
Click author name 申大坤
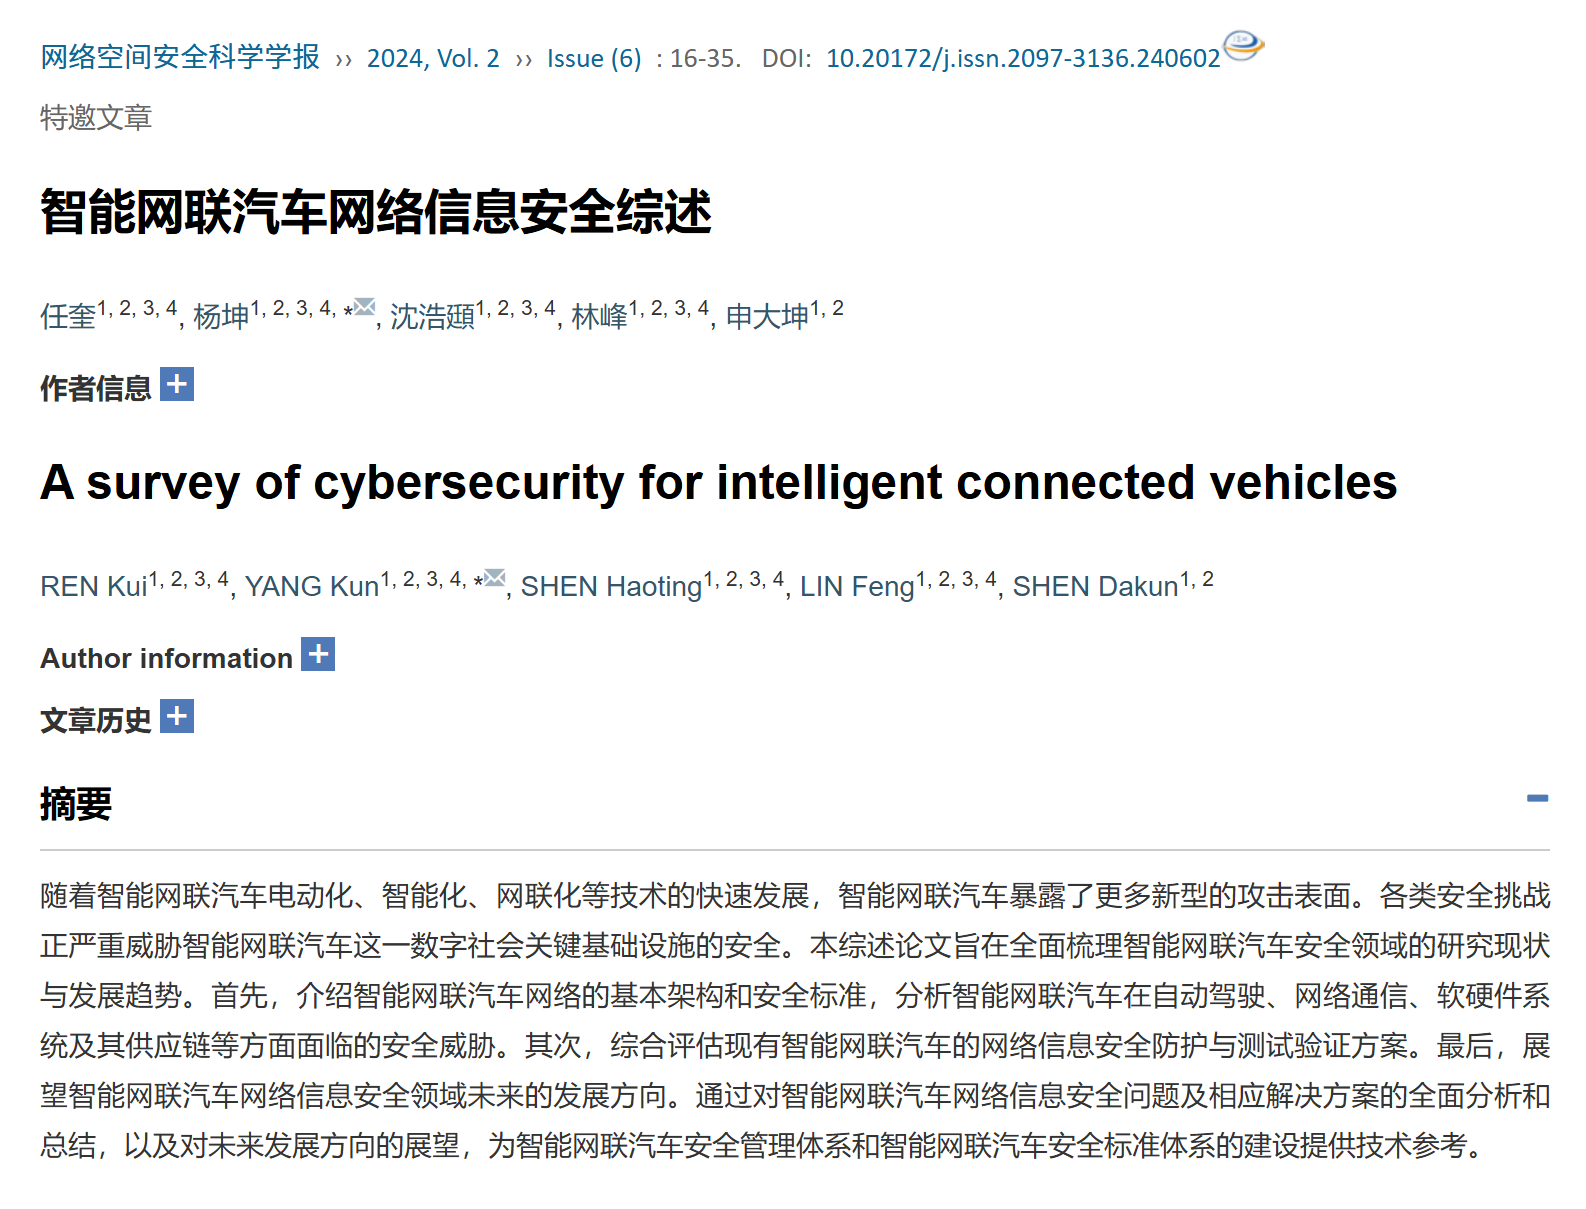point(767,317)
